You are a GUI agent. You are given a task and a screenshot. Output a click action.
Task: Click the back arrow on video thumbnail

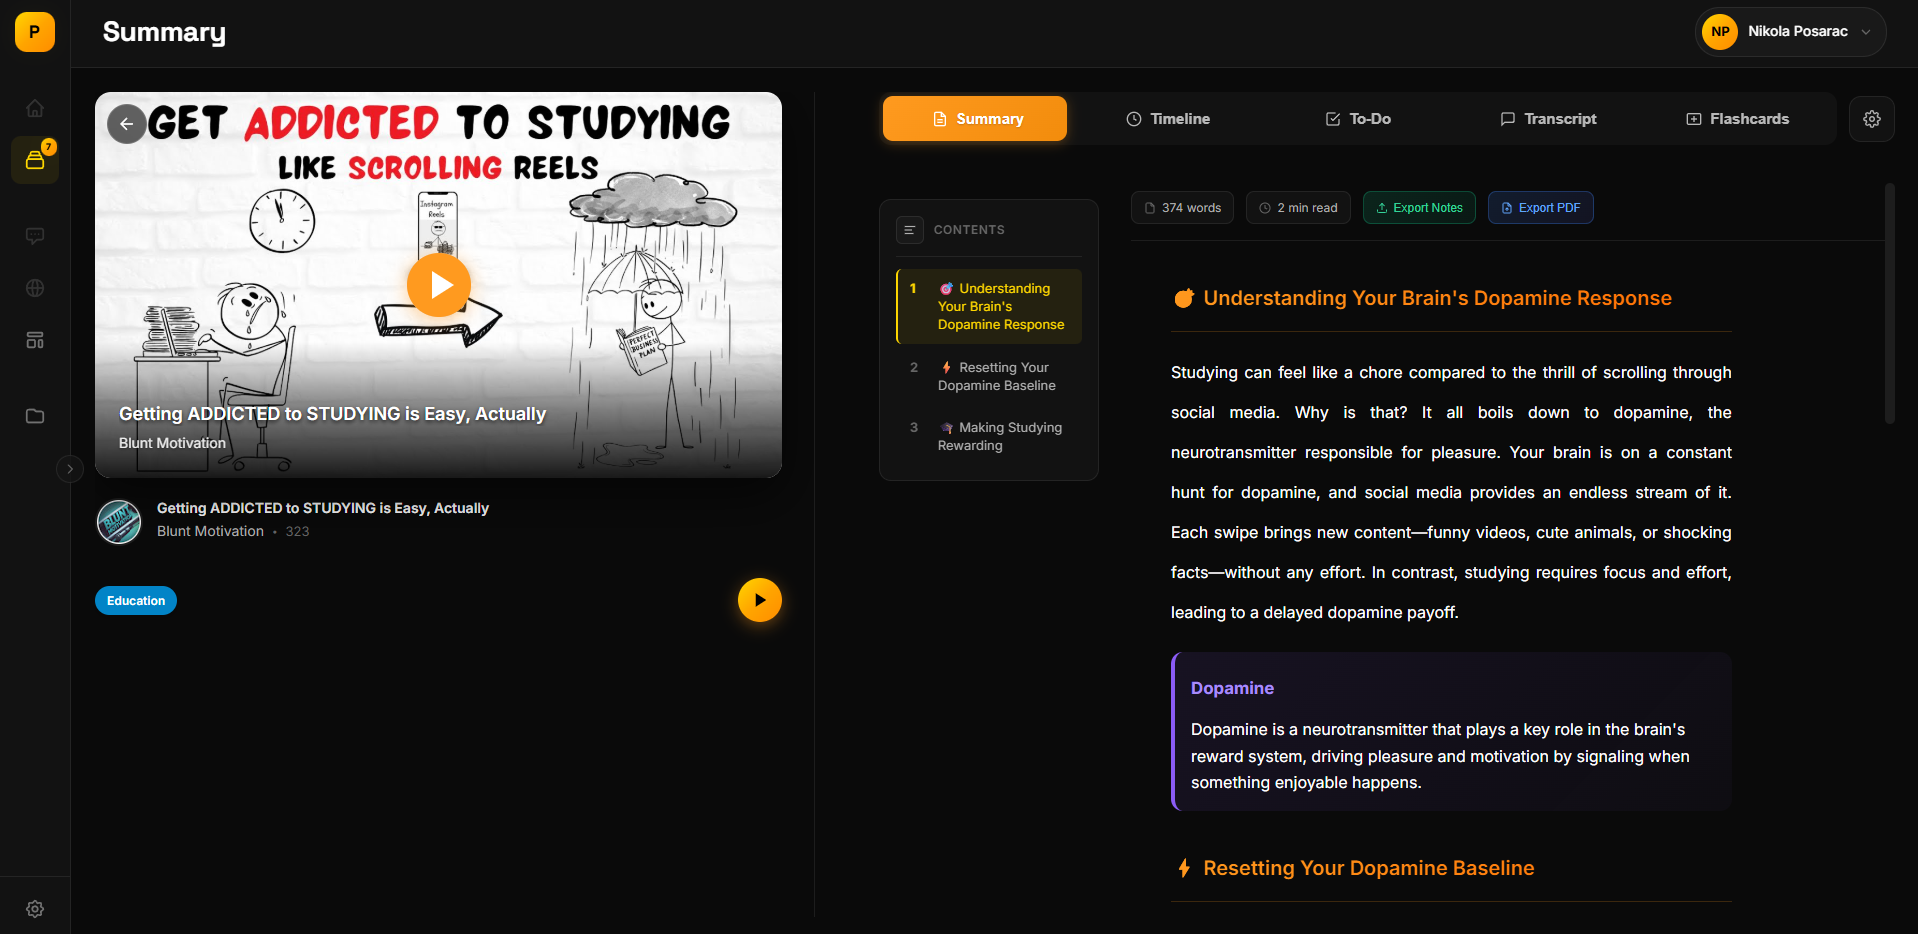127,124
